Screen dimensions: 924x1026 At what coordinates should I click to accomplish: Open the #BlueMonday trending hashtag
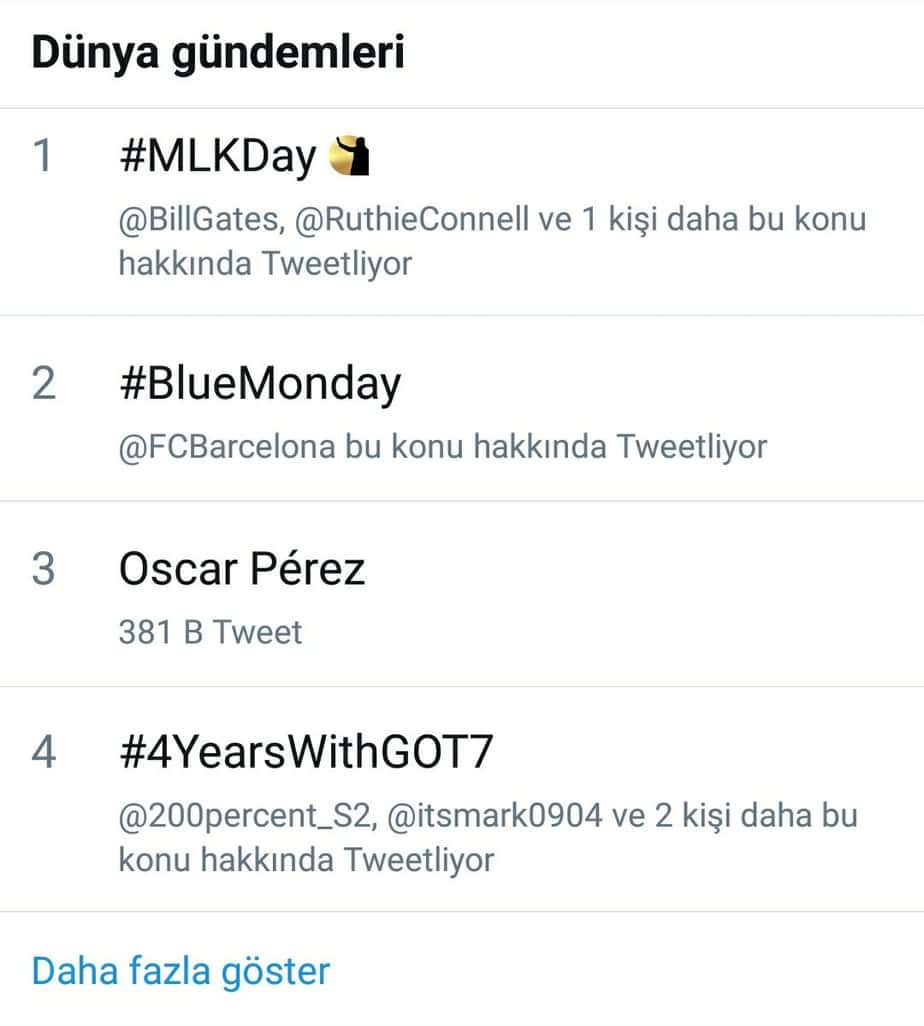point(259,384)
